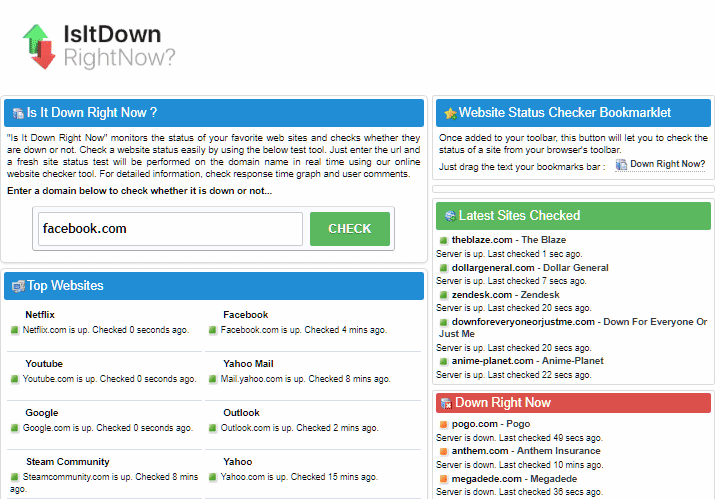Open theblaze.com - The Blaze link
This screenshot has height=499, width=715.
pos(508,240)
